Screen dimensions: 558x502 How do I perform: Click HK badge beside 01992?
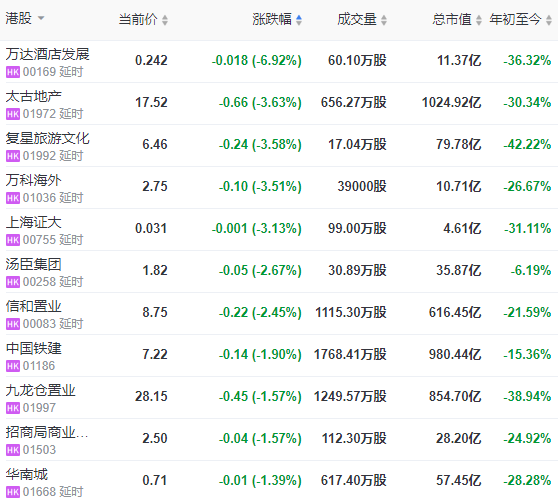pos(13,156)
